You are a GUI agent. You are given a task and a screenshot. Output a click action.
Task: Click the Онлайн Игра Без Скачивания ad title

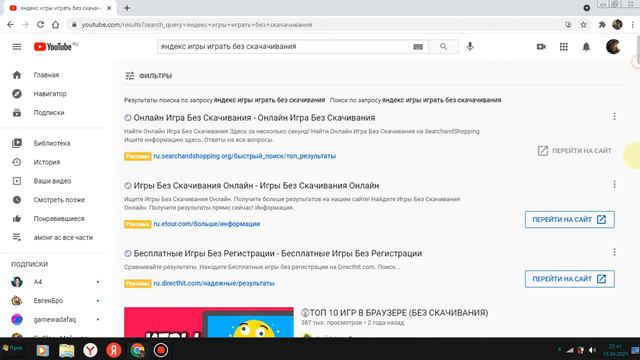254,118
